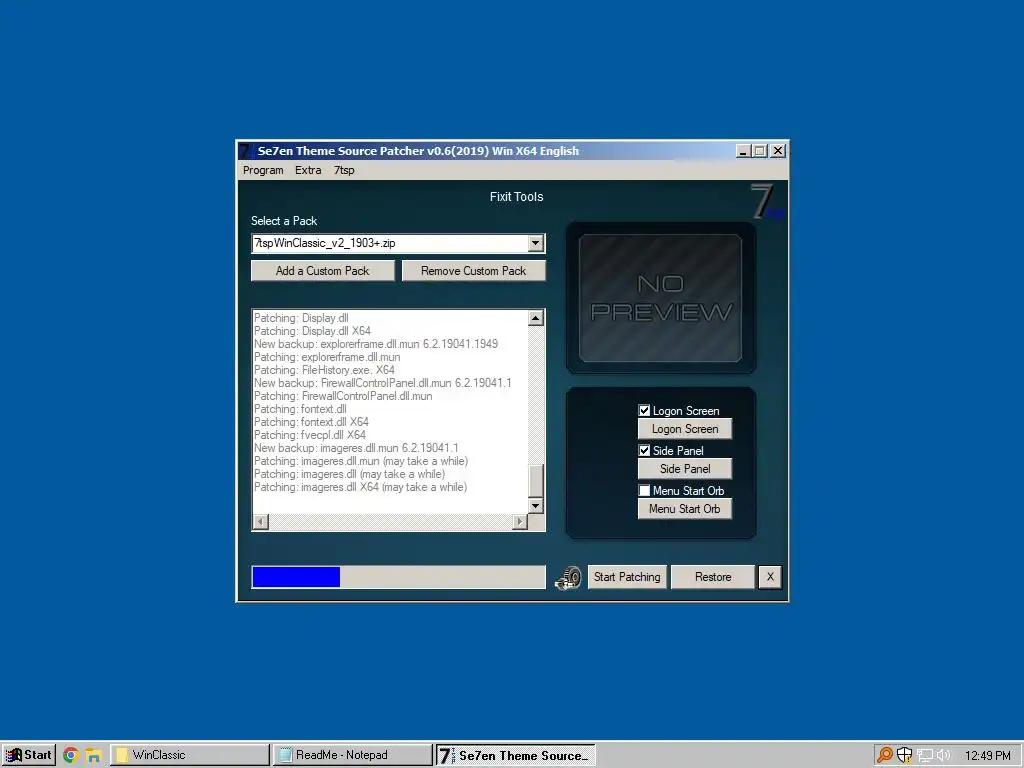Click the Menu Start Orb button
The image size is (1024, 768).
pos(684,508)
